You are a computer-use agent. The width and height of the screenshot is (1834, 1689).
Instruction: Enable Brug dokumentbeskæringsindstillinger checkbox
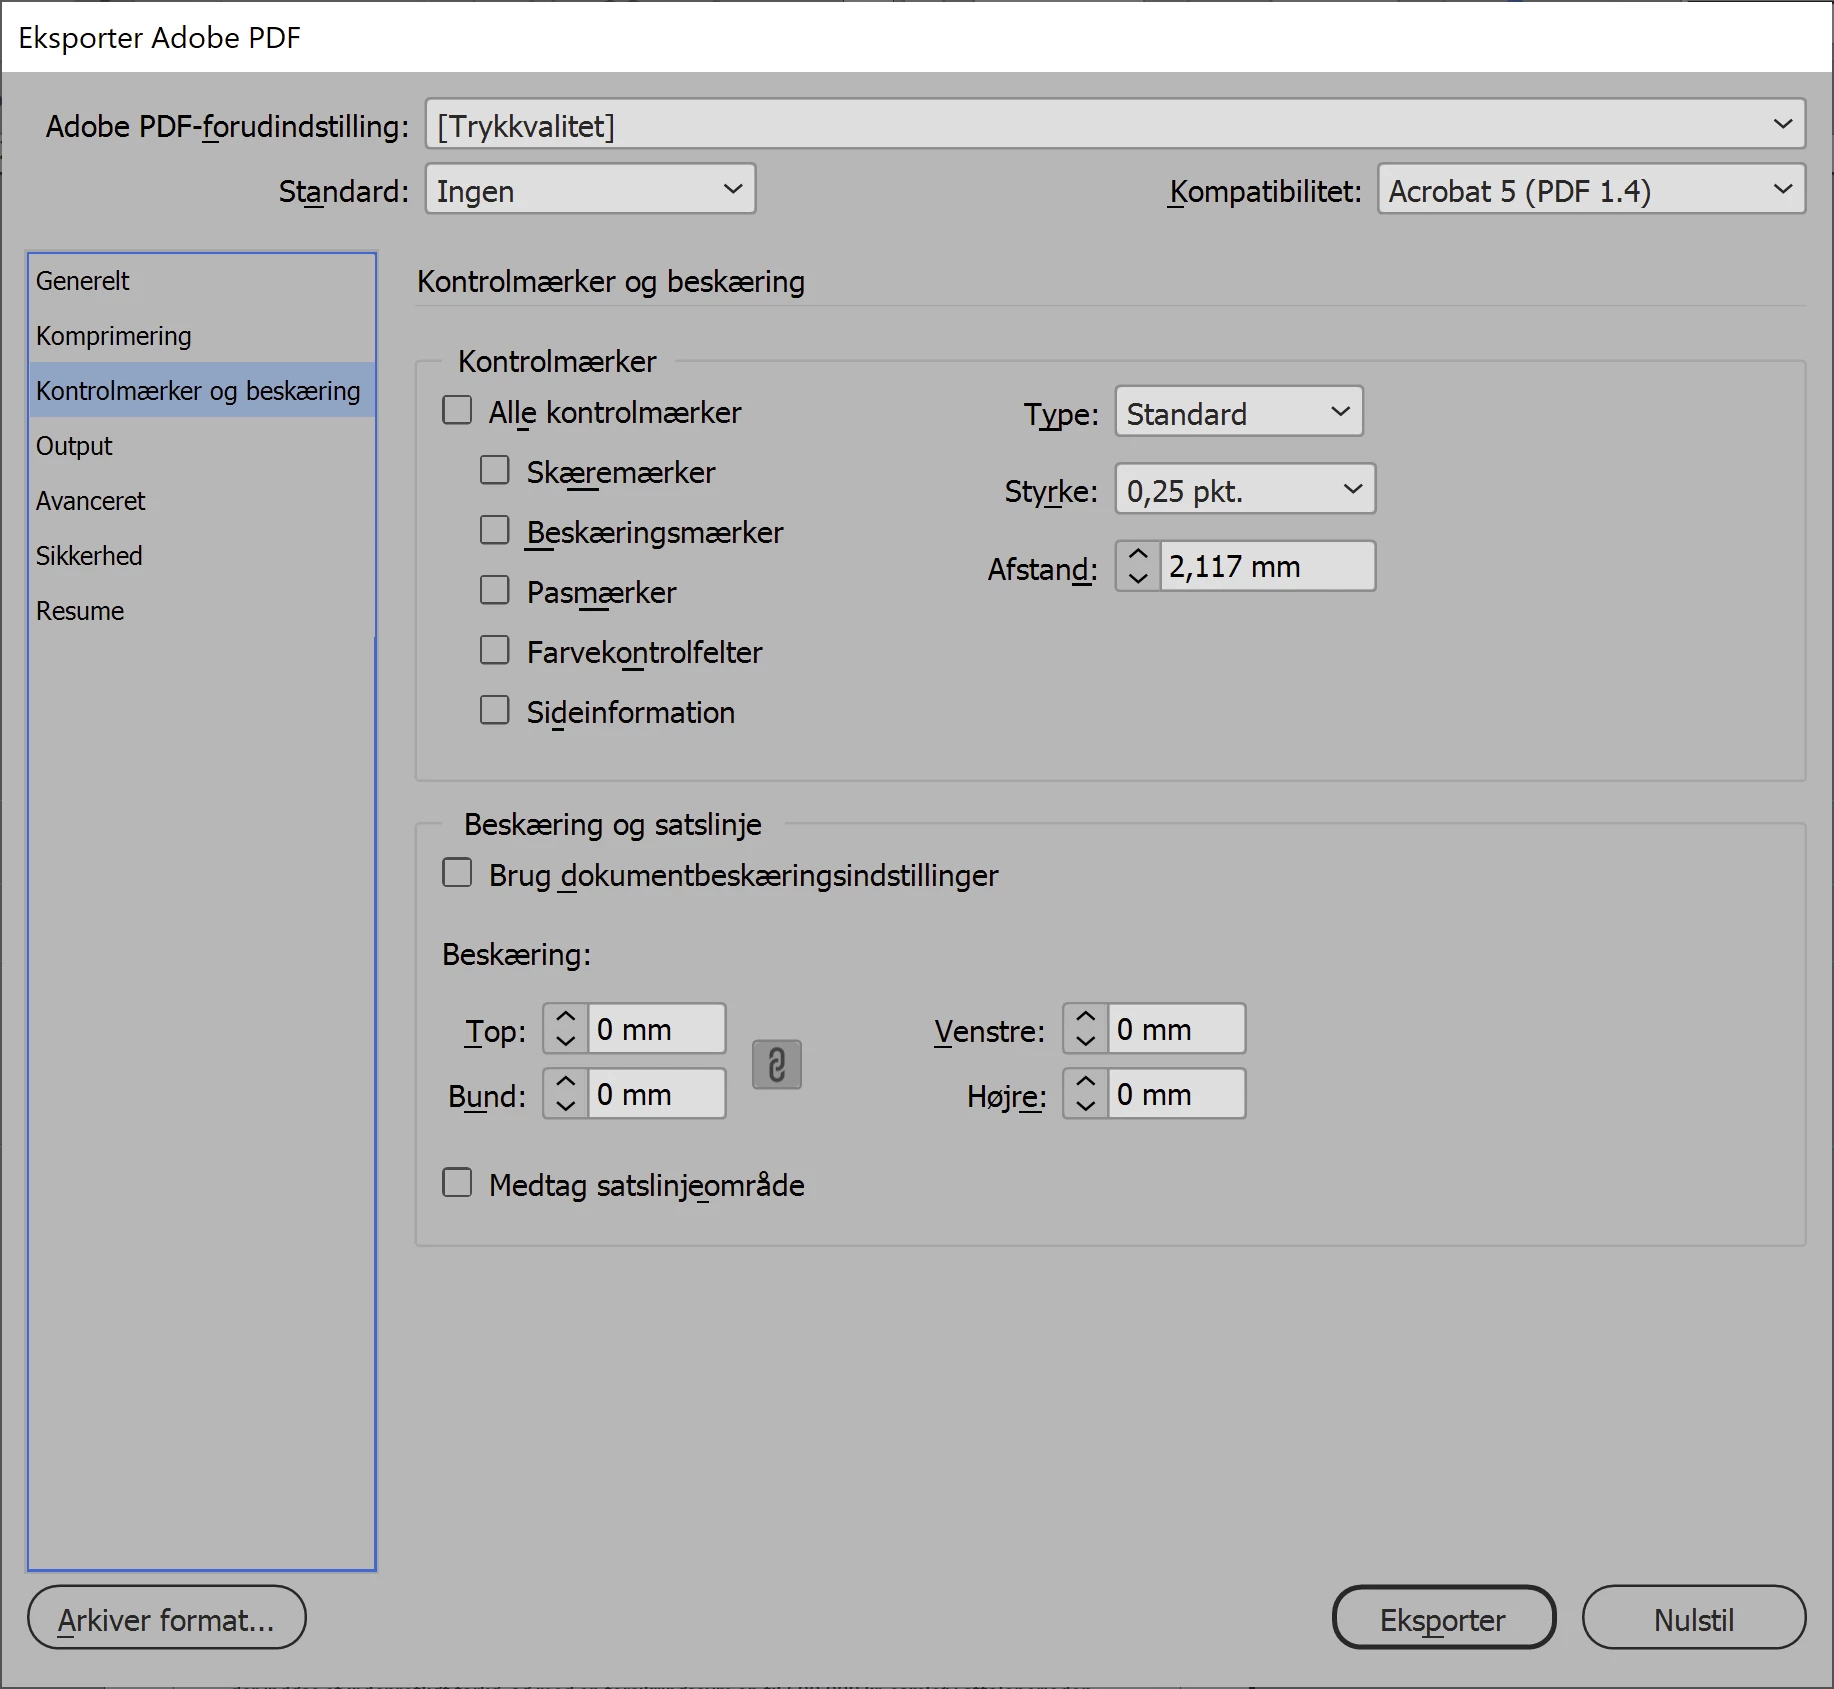[x=458, y=874]
